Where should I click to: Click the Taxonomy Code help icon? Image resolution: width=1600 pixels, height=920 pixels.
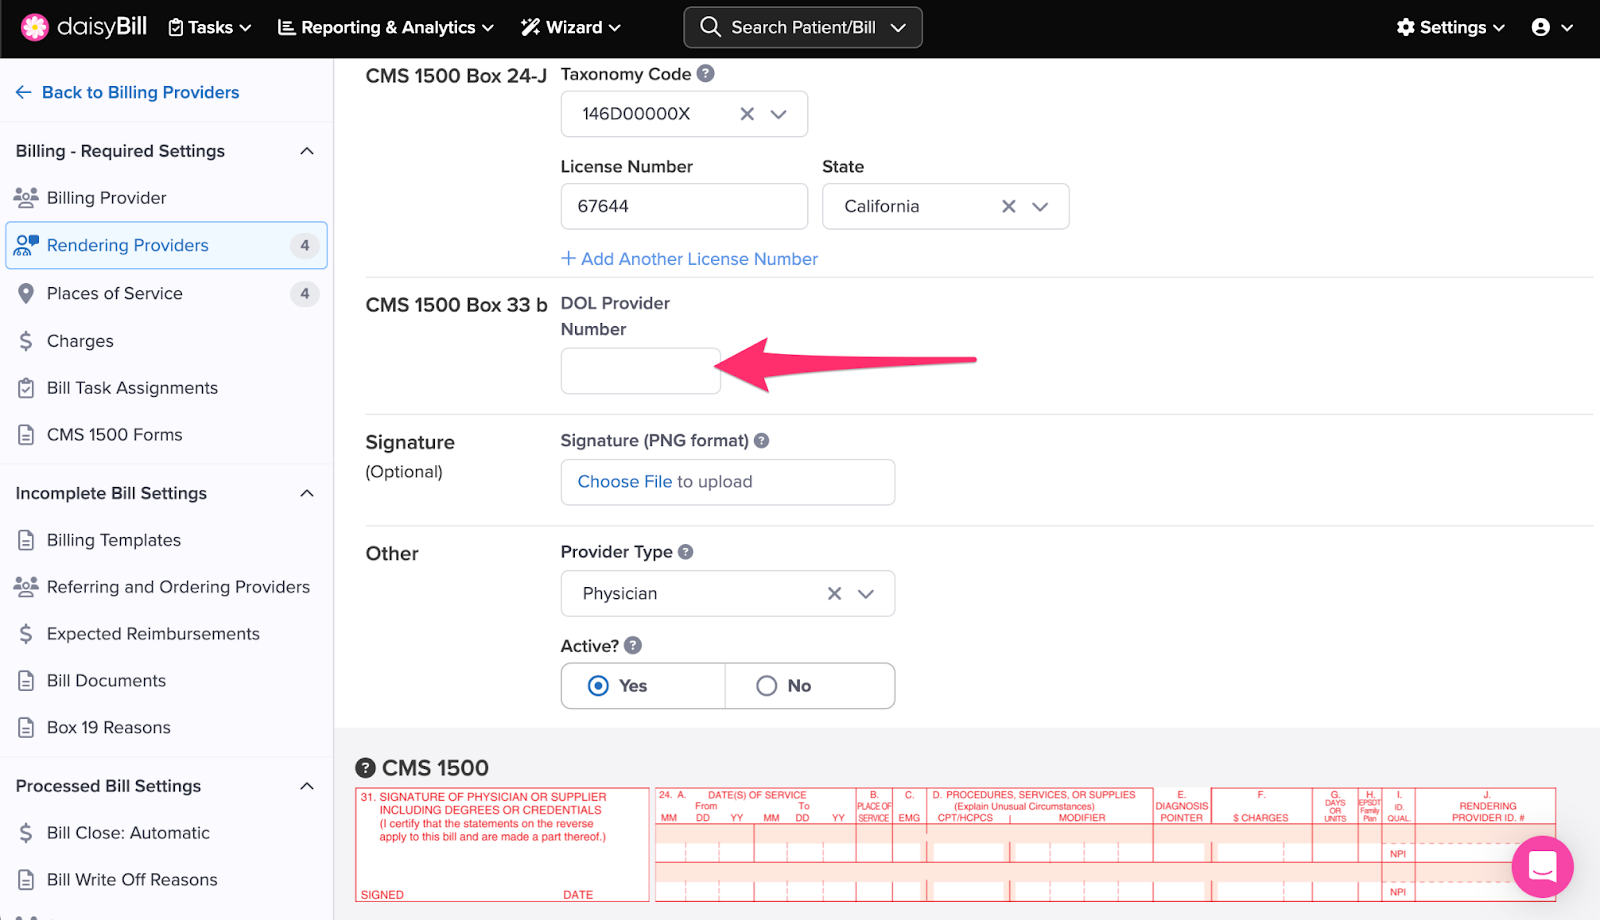[705, 74]
